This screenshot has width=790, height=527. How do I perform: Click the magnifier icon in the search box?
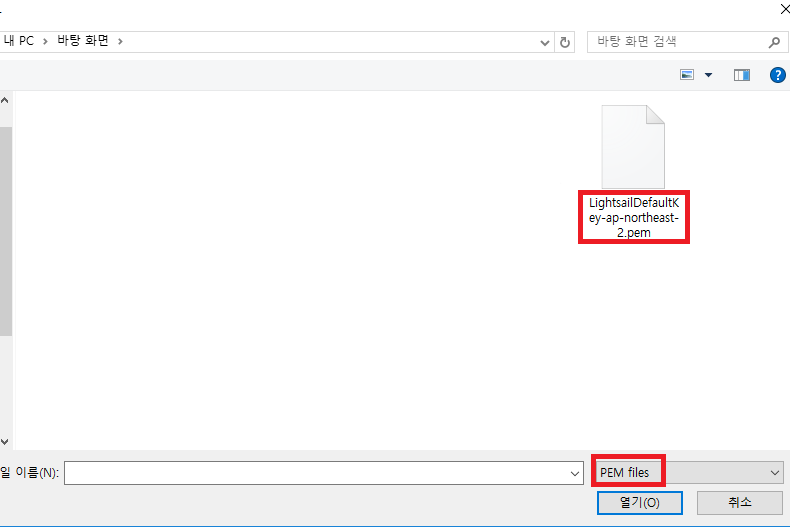[774, 42]
